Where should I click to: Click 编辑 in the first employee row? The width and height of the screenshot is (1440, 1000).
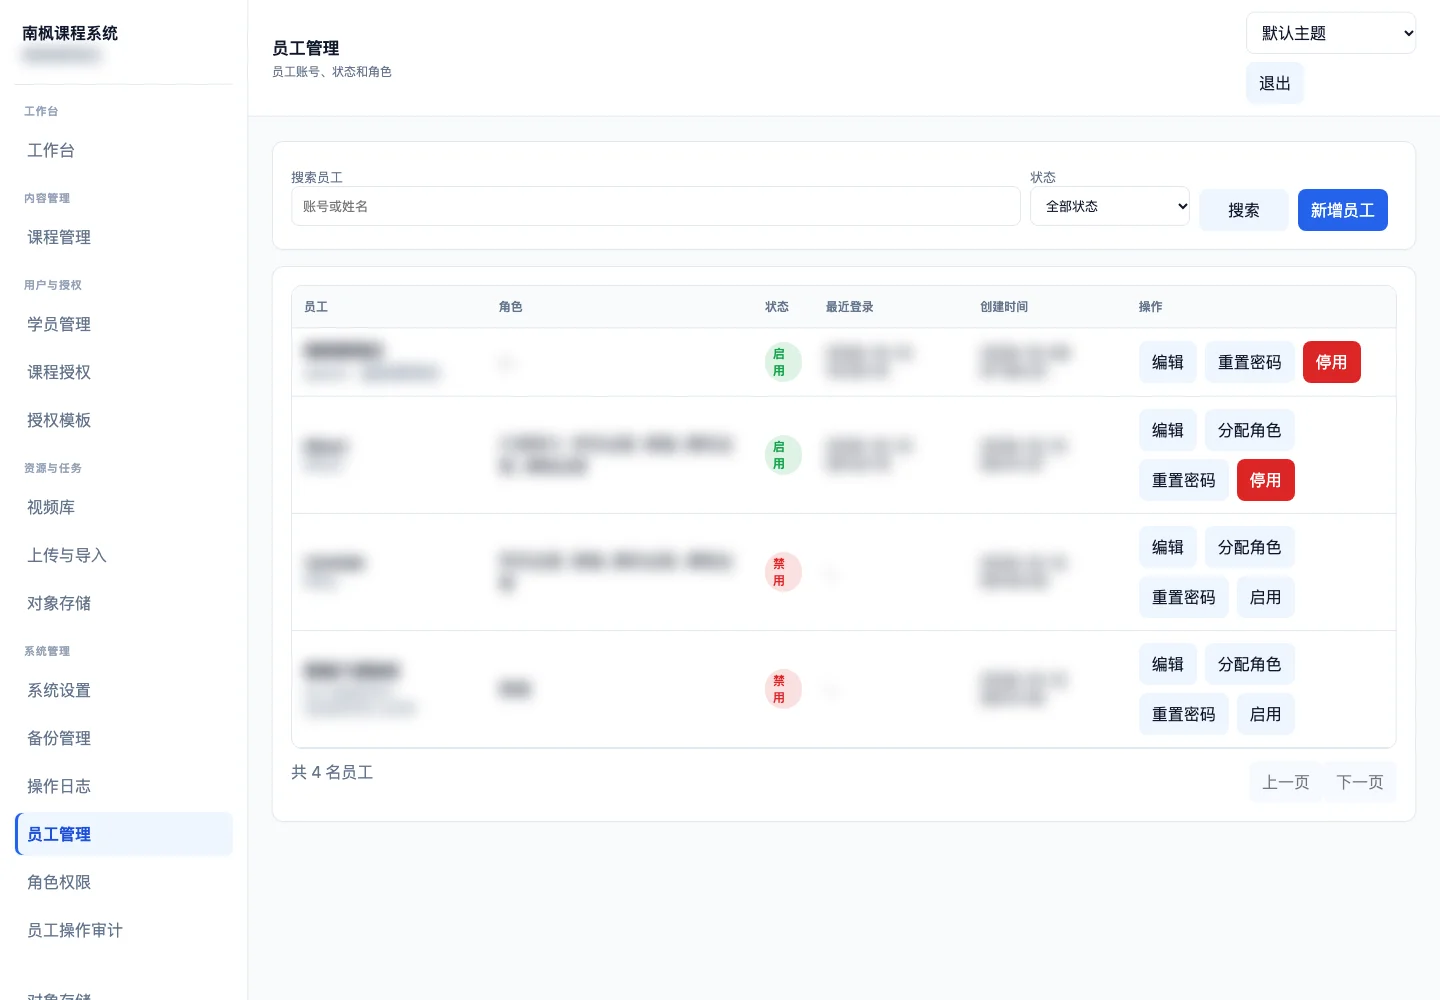(x=1167, y=362)
